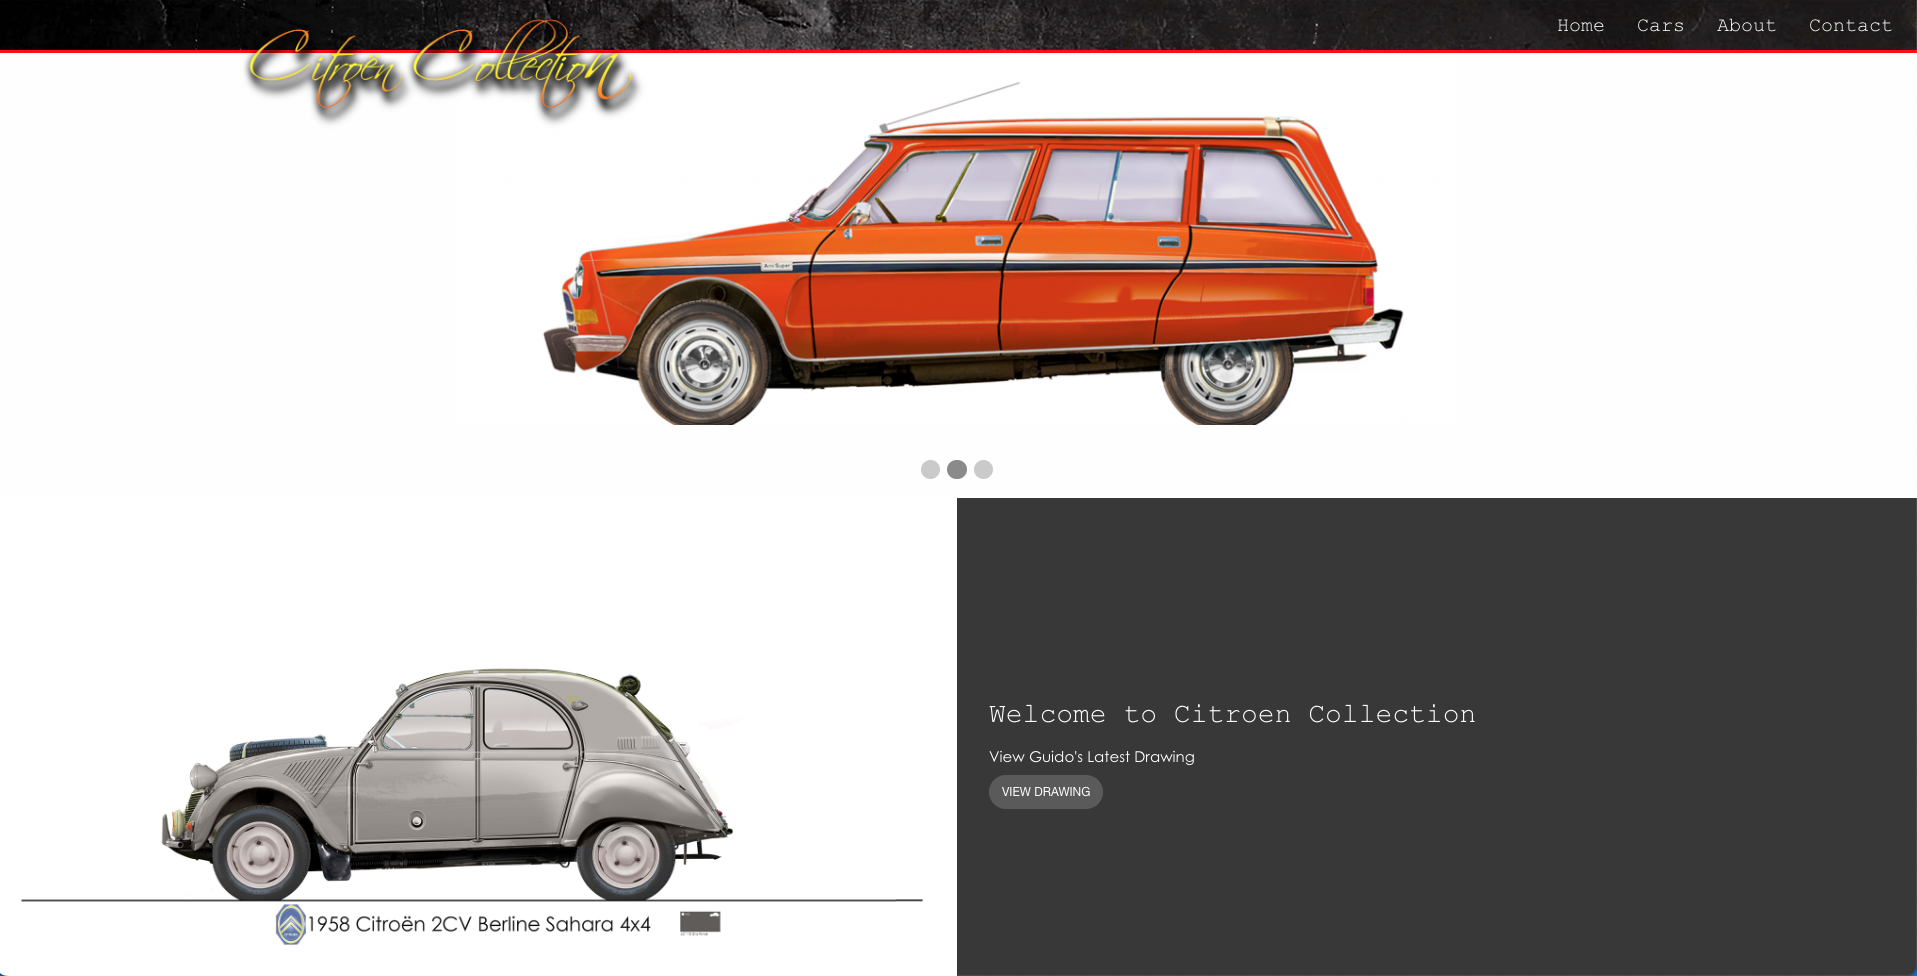
Task: Open the Cars navigation link
Action: pyautogui.click(x=1660, y=25)
